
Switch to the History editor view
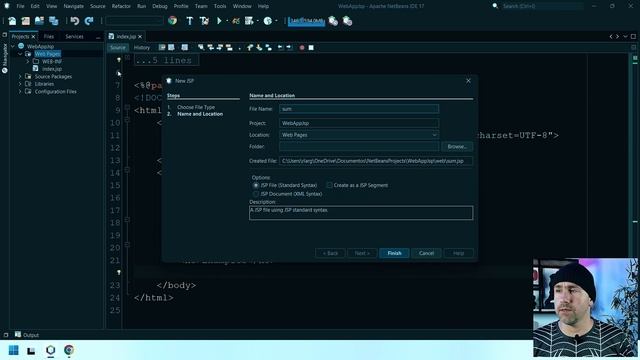(142, 48)
